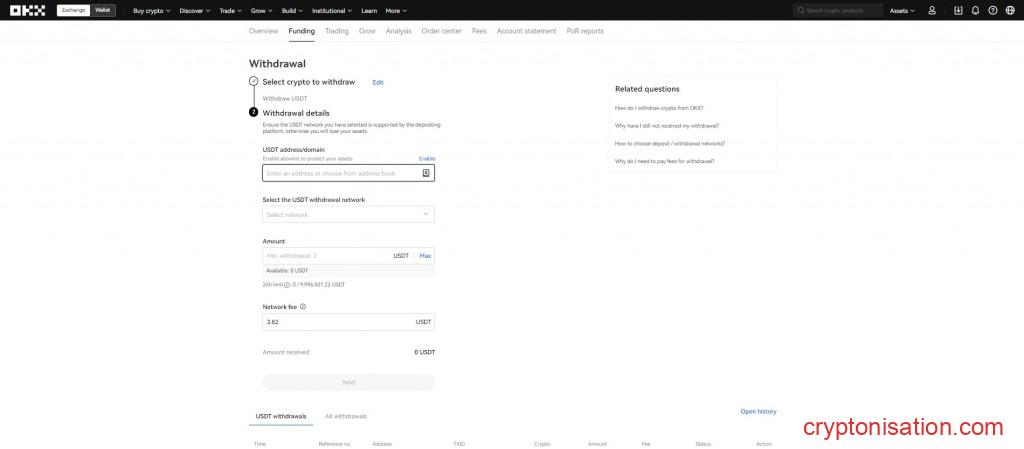Open the Account statement tab
Viewport: 1024px width, 449px height.
pyautogui.click(x=526, y=31)
